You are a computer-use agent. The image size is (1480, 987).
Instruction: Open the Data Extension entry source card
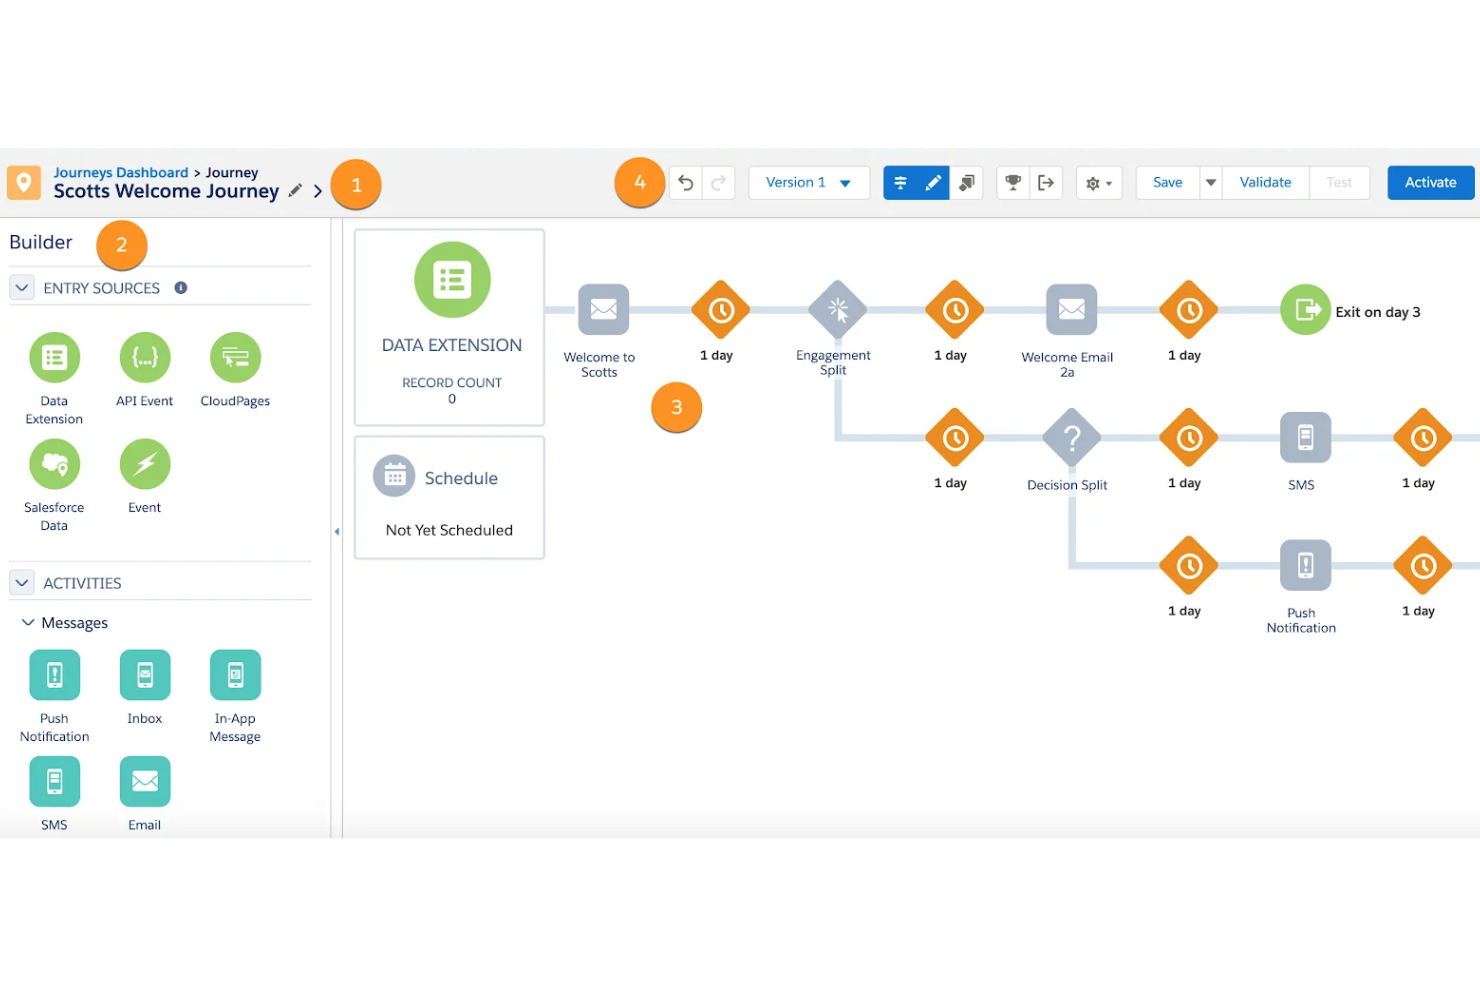pos(450,328)
